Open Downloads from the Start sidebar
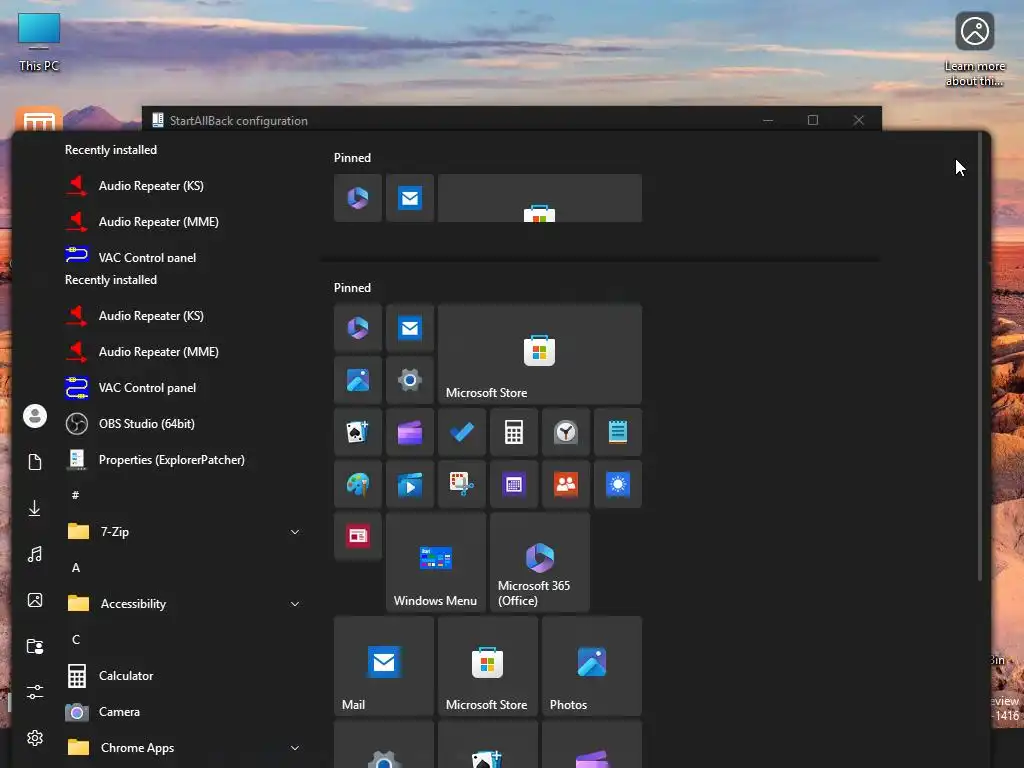This screenshot has height=768, width=1024. (35, 508)
